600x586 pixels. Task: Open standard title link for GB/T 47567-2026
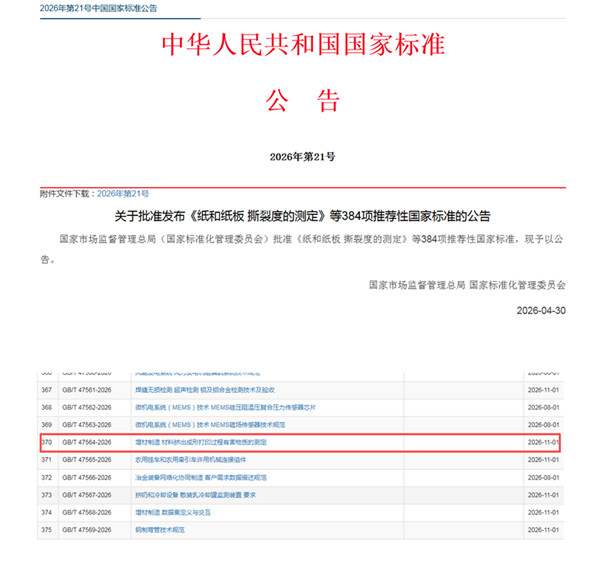tap(195, 495)
